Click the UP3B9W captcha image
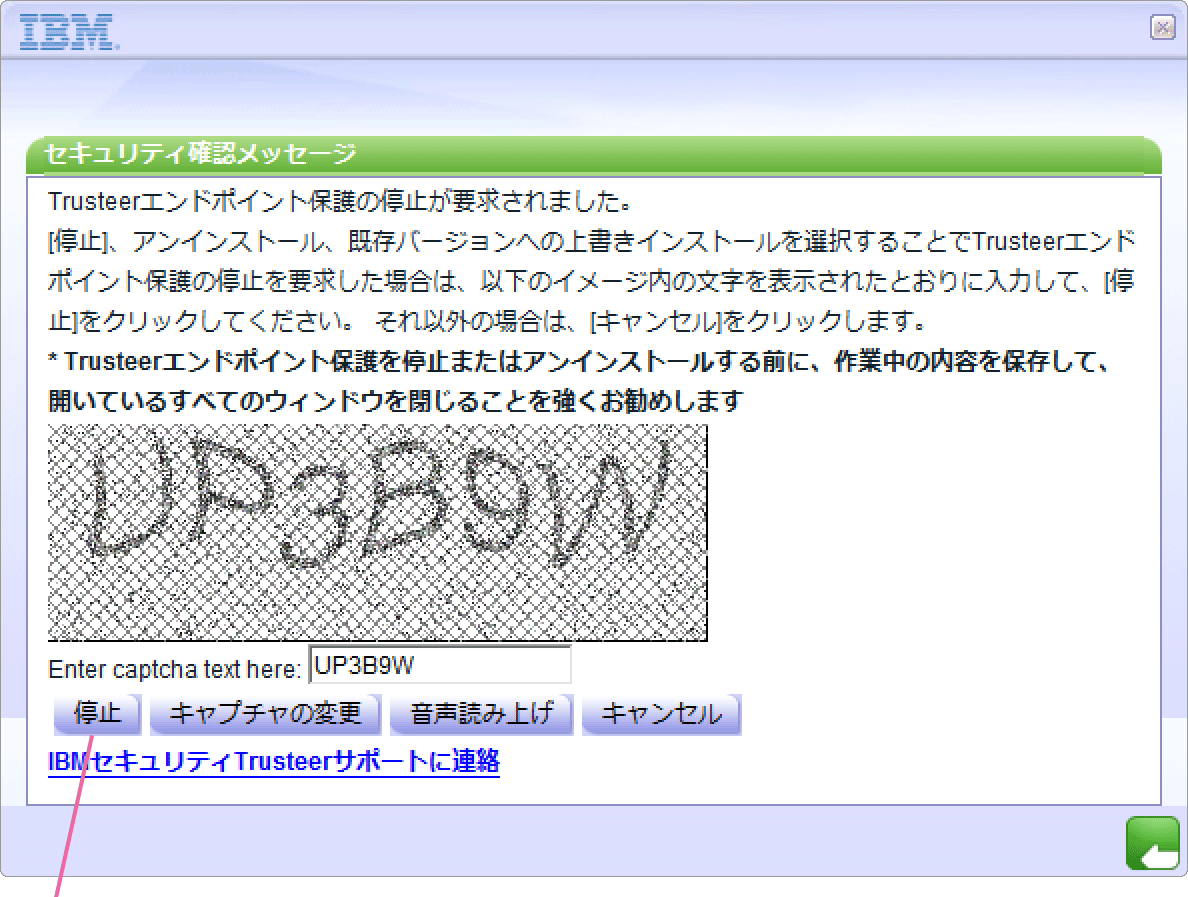Image resolution: width=1188 pixels, height=897 pixels. coord(377,533)
